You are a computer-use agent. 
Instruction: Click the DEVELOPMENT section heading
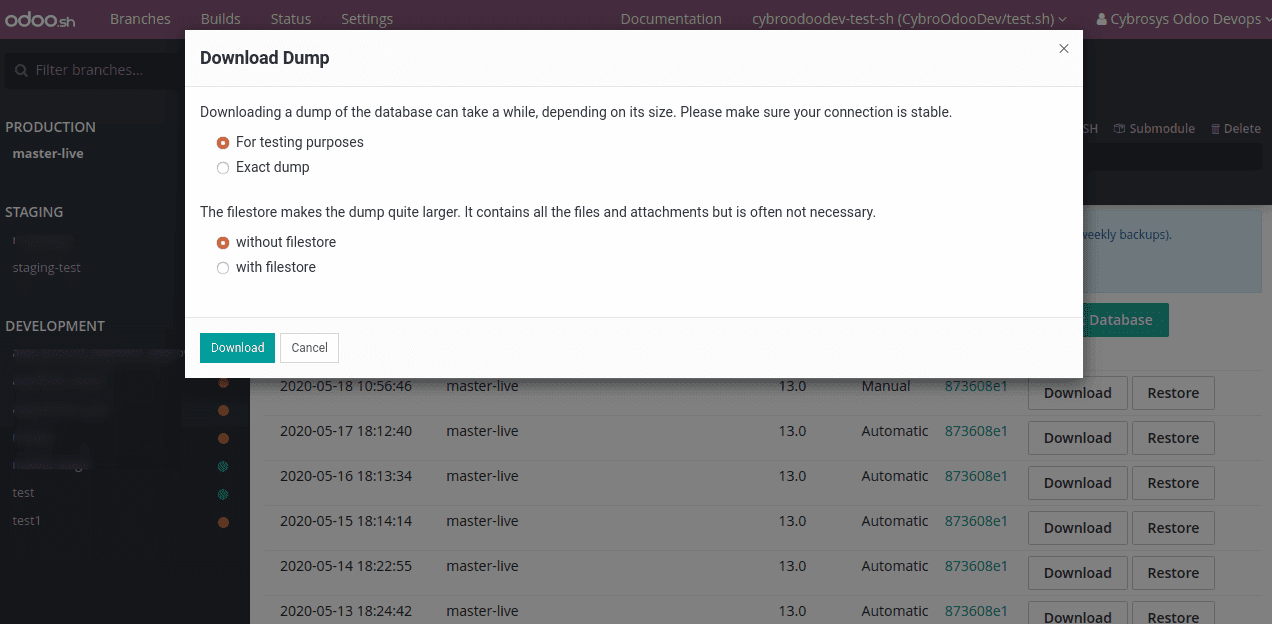[55, 326]
